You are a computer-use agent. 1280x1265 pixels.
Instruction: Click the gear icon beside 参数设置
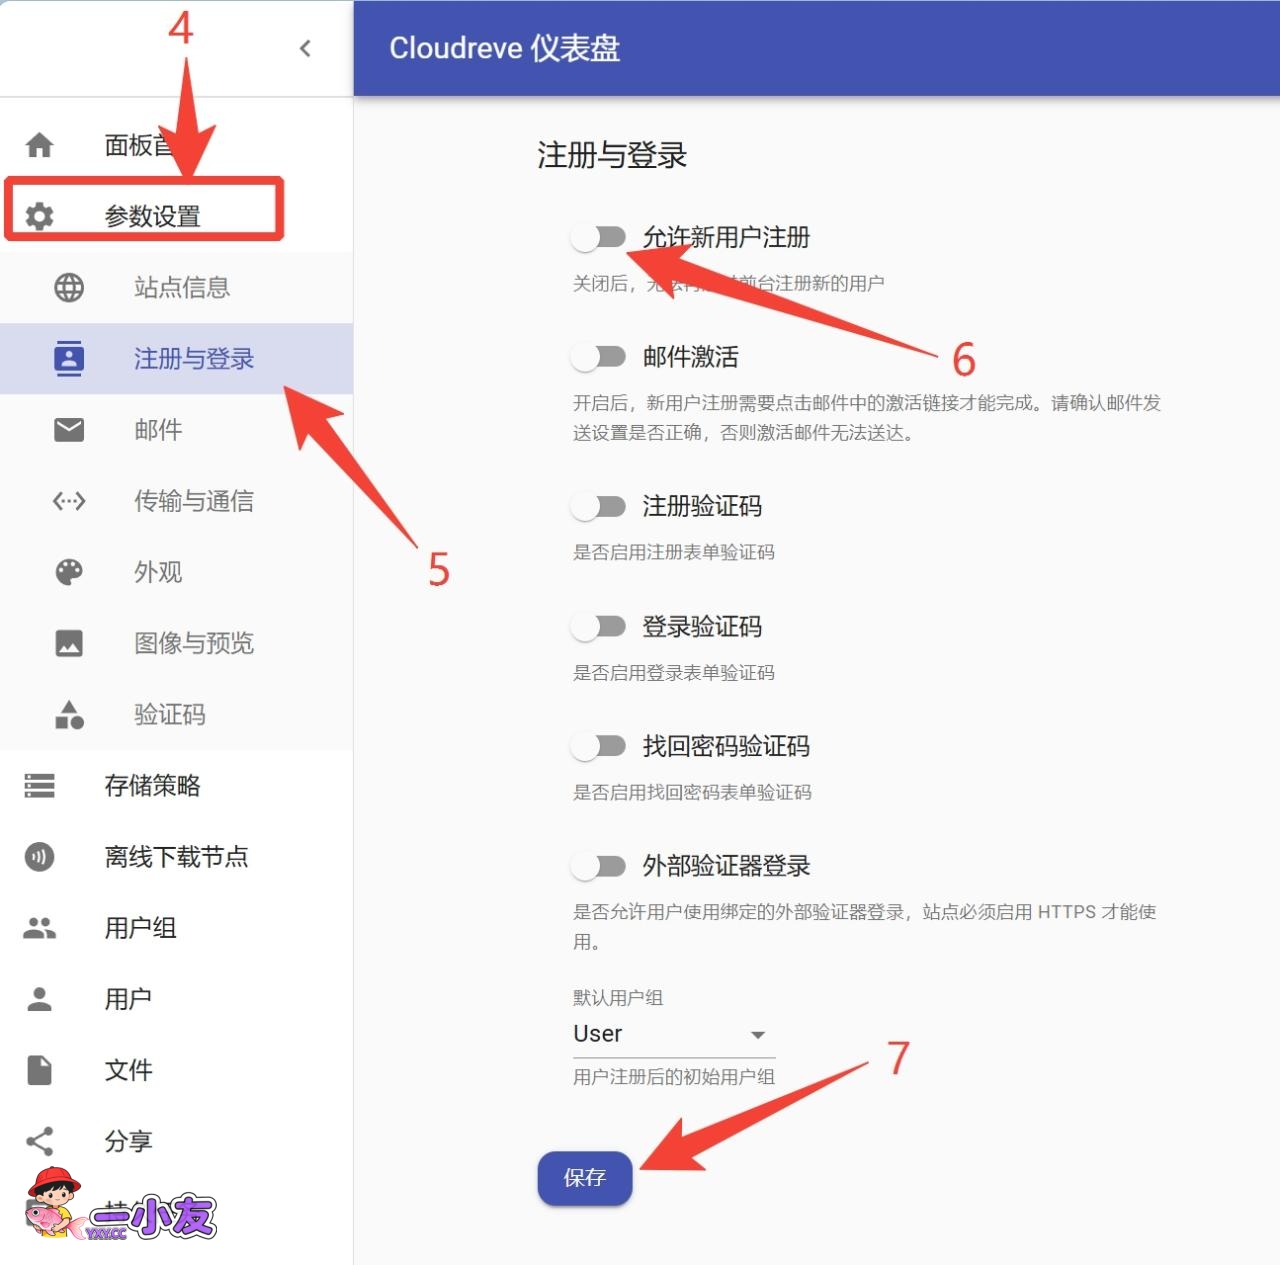(39, 216)
